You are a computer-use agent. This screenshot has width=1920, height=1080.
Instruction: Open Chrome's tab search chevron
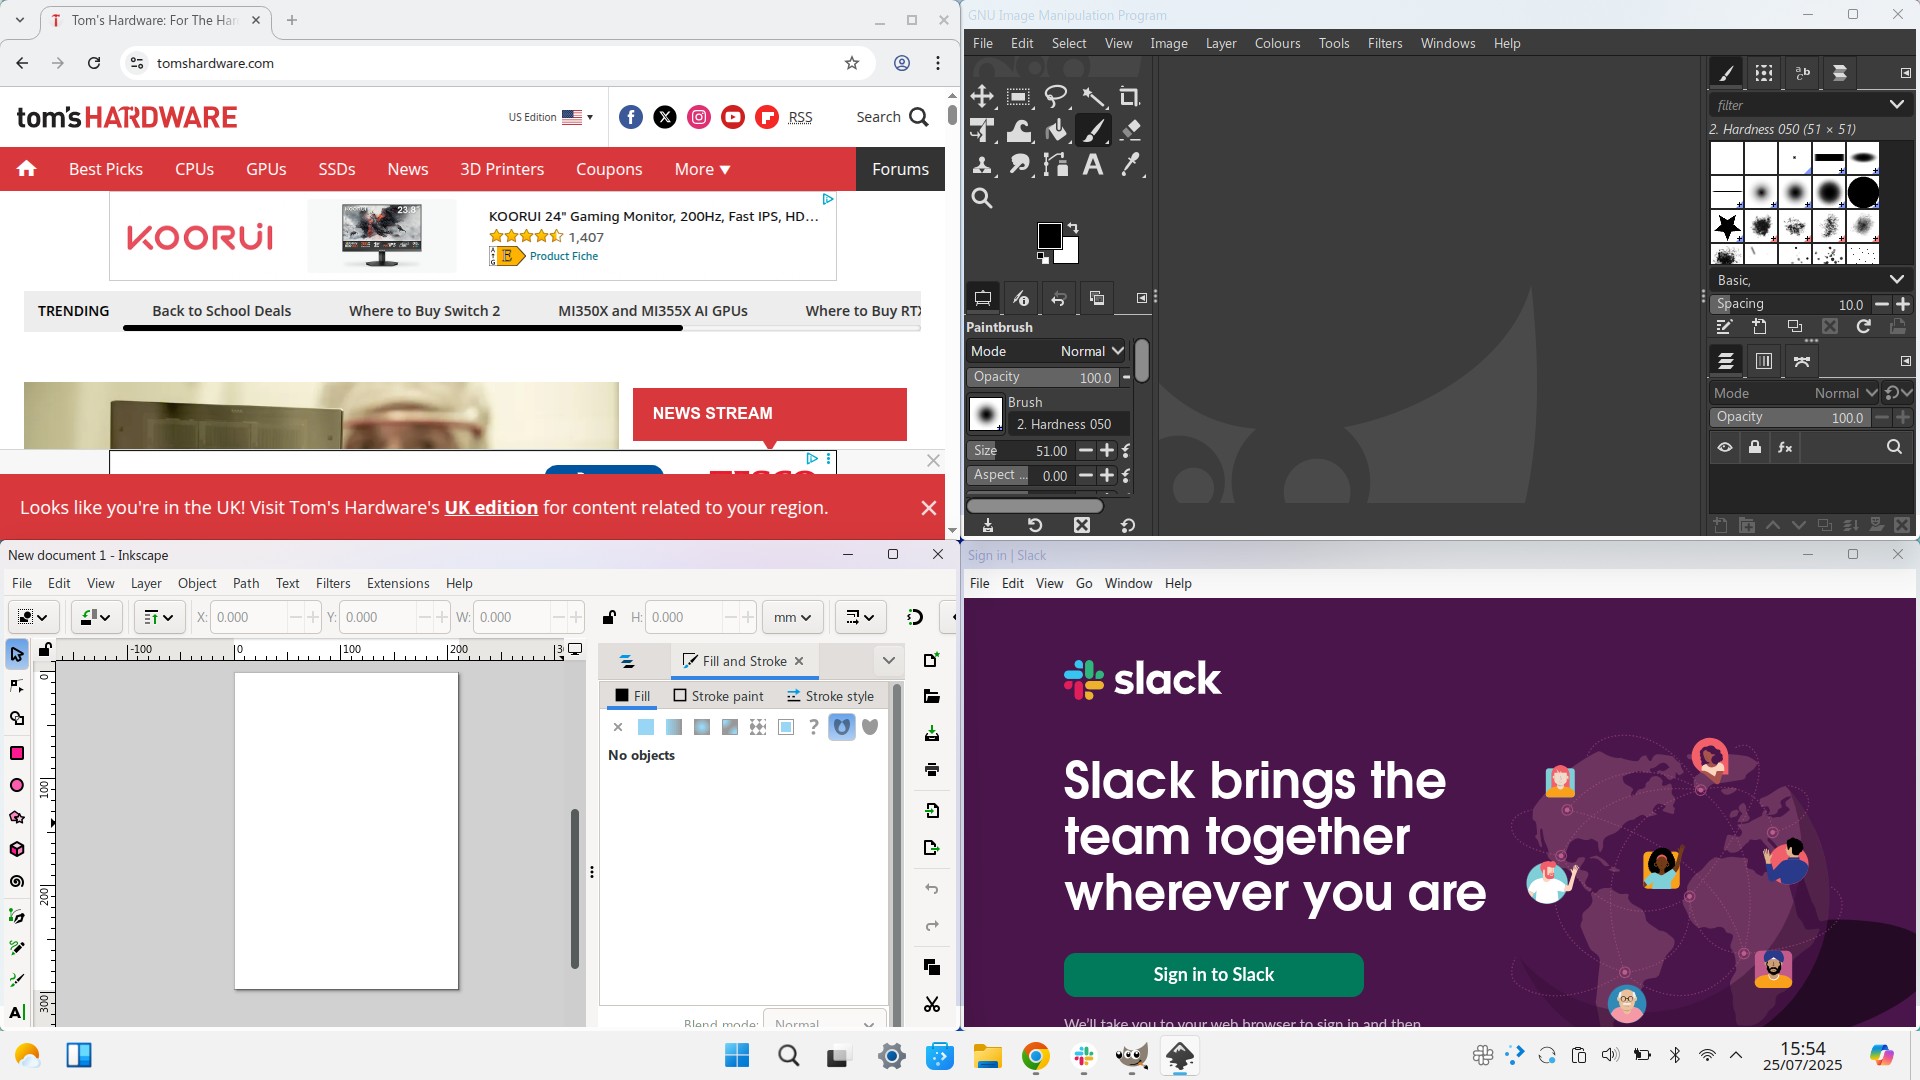[x=19, y=20]
